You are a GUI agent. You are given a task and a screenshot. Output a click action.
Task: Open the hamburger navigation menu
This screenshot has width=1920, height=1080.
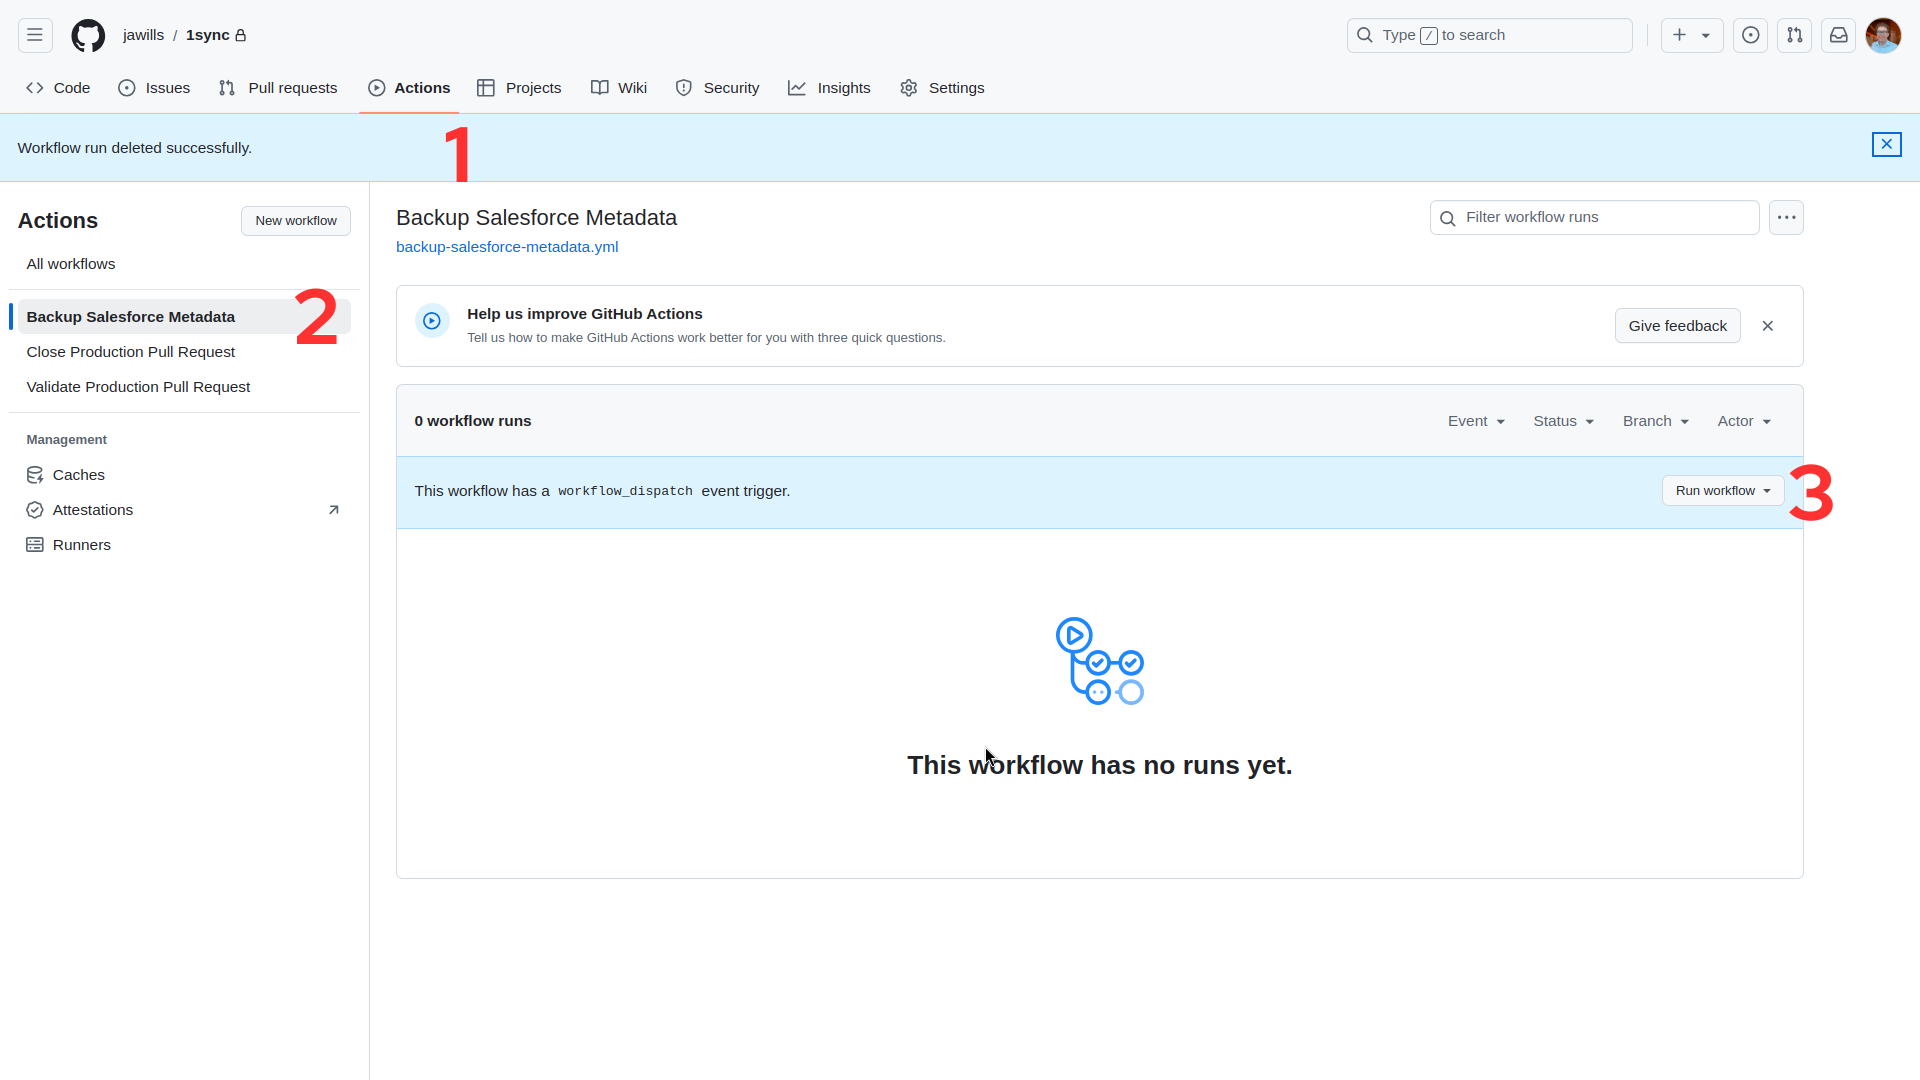click(x=34, y=35)
